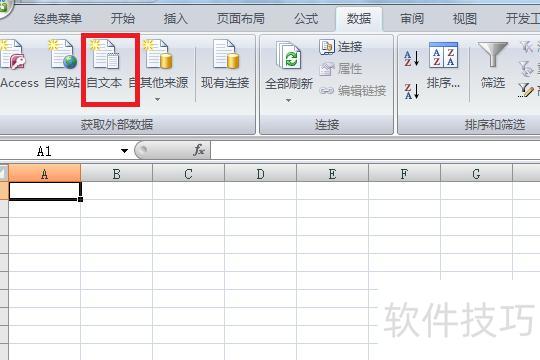Open 连接 (Connections) button
This screenshot has height=360, width=540.
[341, 47]
